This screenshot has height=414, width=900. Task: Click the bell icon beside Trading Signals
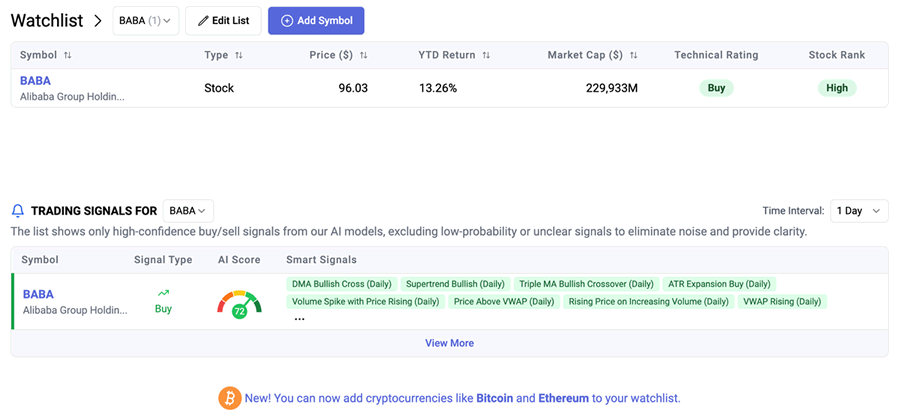(18, 211)
